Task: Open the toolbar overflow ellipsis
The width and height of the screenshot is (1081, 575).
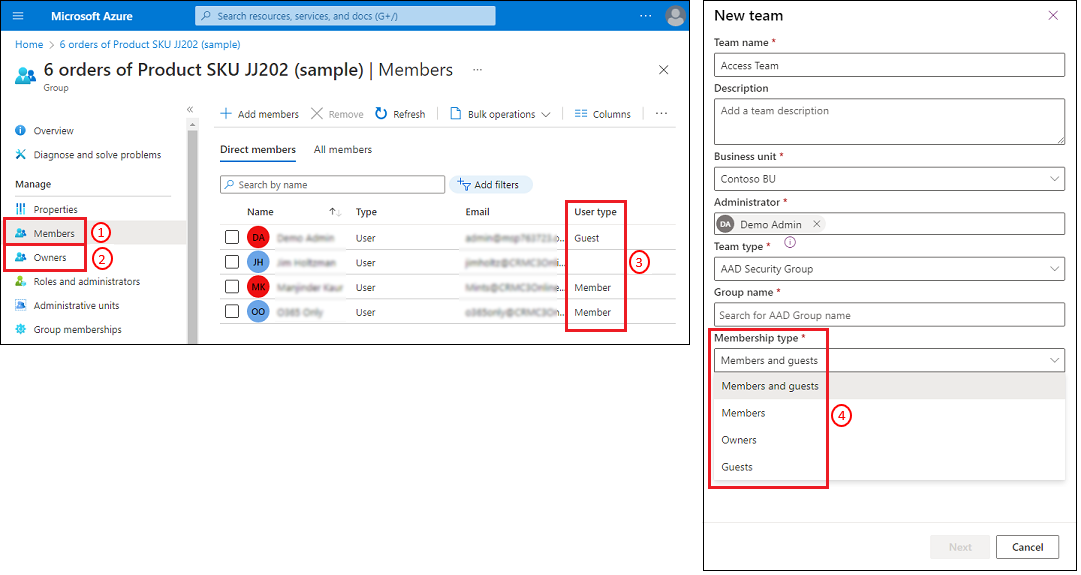Action: [661, 114]
